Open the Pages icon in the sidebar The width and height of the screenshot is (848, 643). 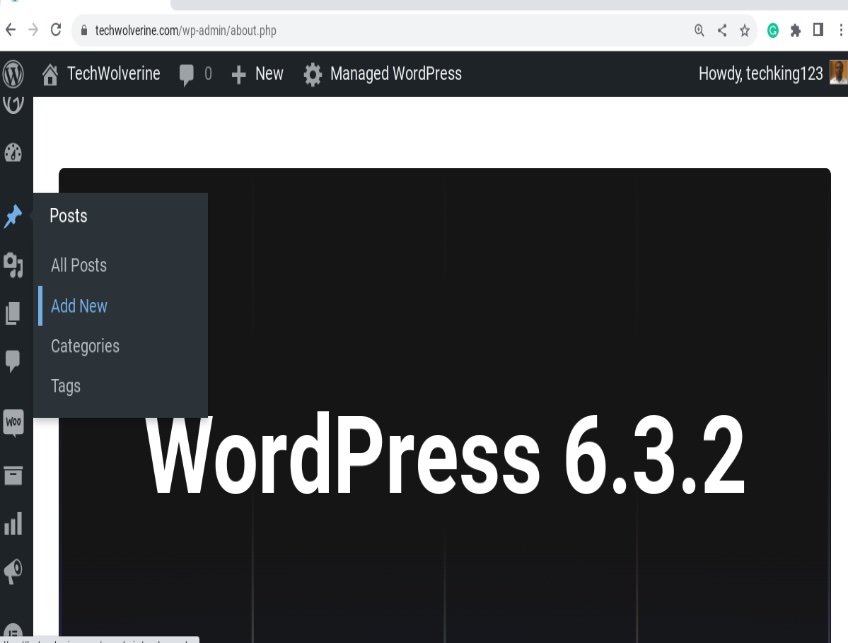[x=13, y=313]
